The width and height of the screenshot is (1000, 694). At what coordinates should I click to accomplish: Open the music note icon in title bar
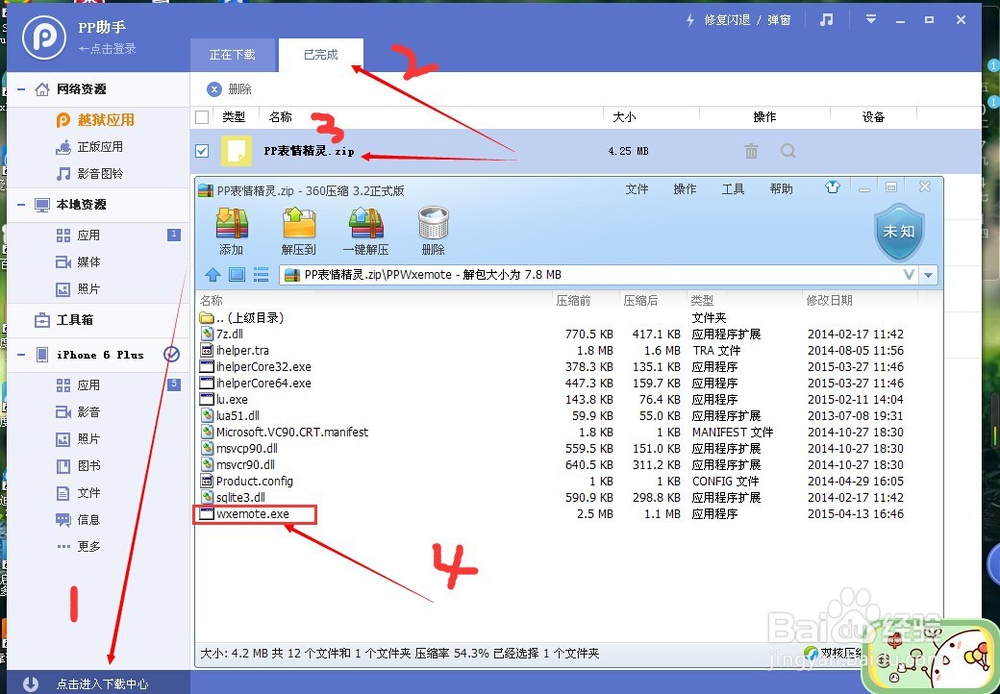point(827,20)
